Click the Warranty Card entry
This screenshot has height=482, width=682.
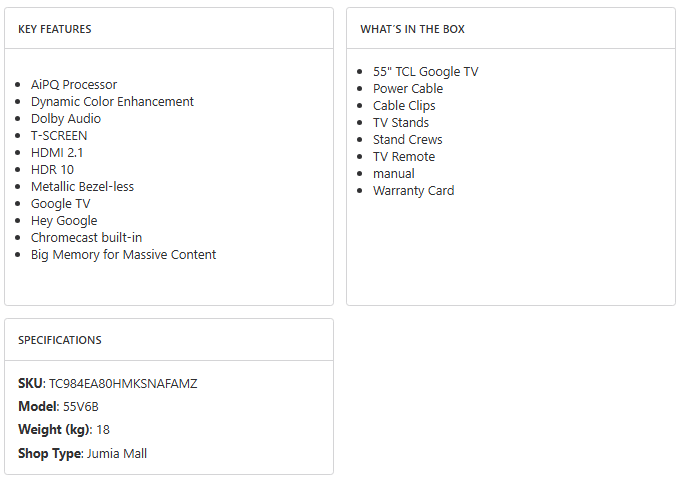pos(413,191)
